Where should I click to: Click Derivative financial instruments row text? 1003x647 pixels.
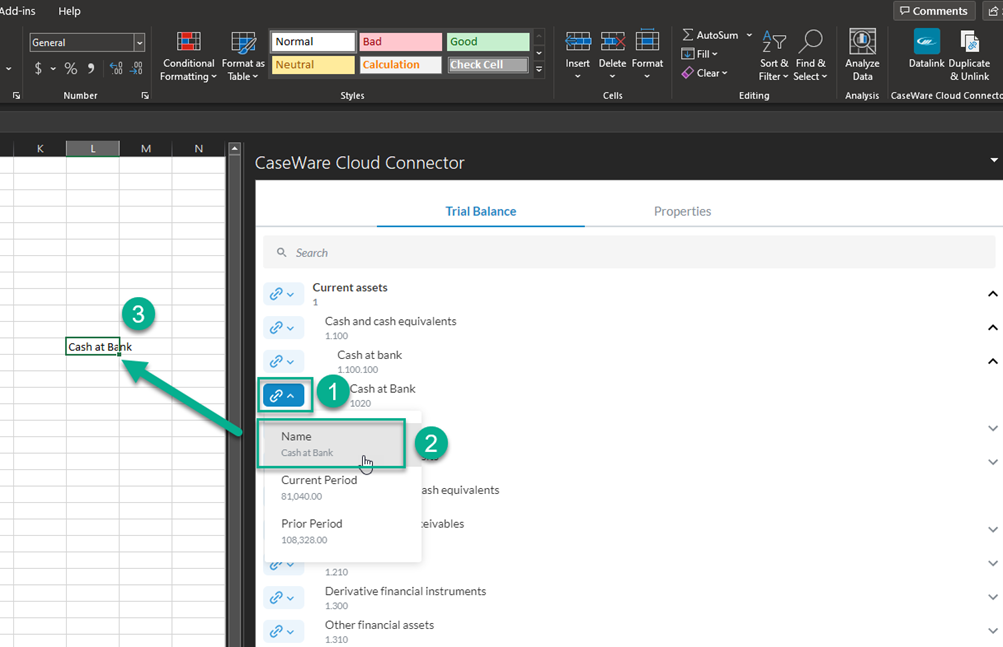(x=405, y=591)
